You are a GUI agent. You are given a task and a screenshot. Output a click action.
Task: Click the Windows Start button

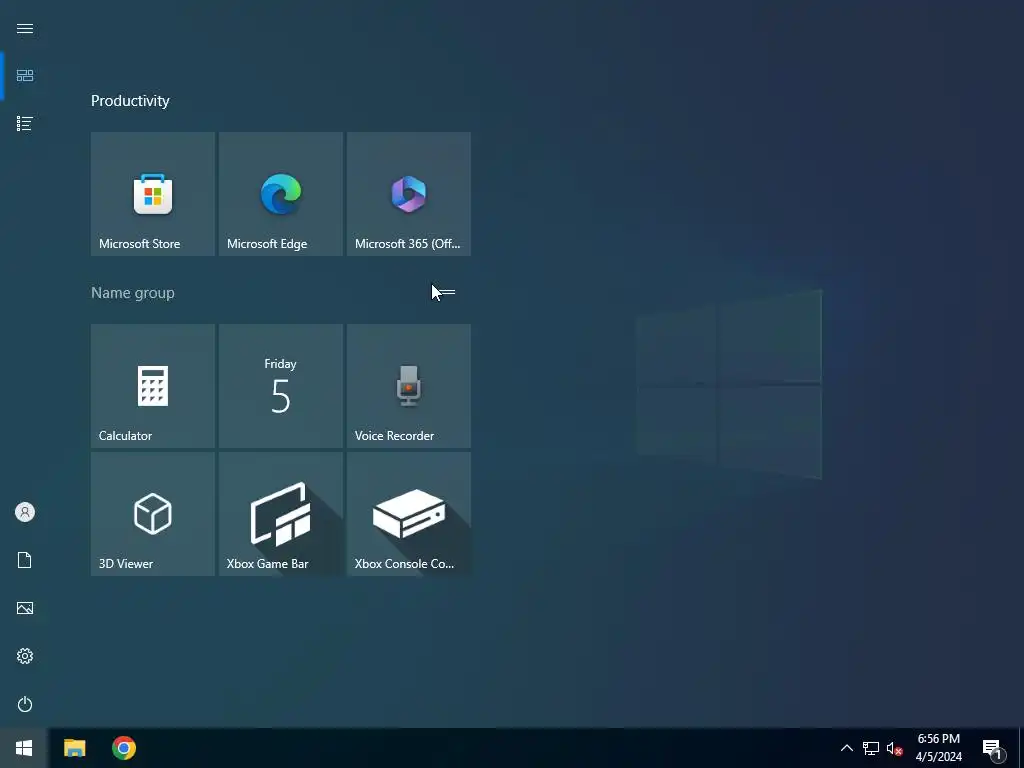tap(24, 748)
